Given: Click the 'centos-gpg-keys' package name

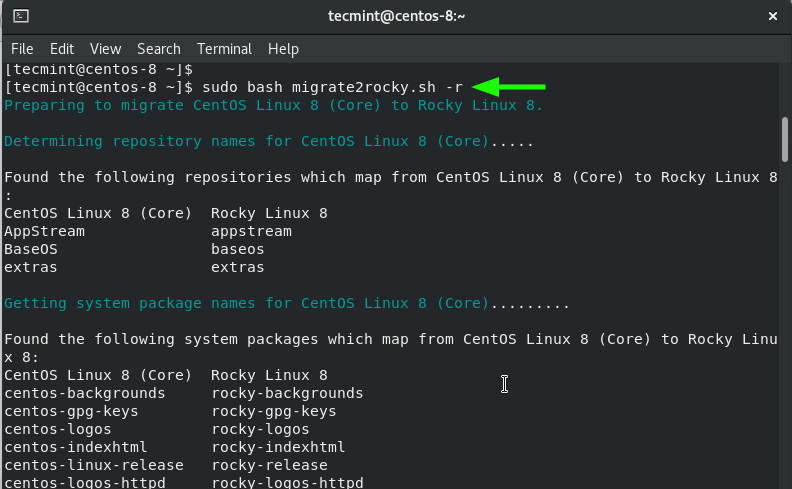Looking at the screenshot, I should pos(71,411).
